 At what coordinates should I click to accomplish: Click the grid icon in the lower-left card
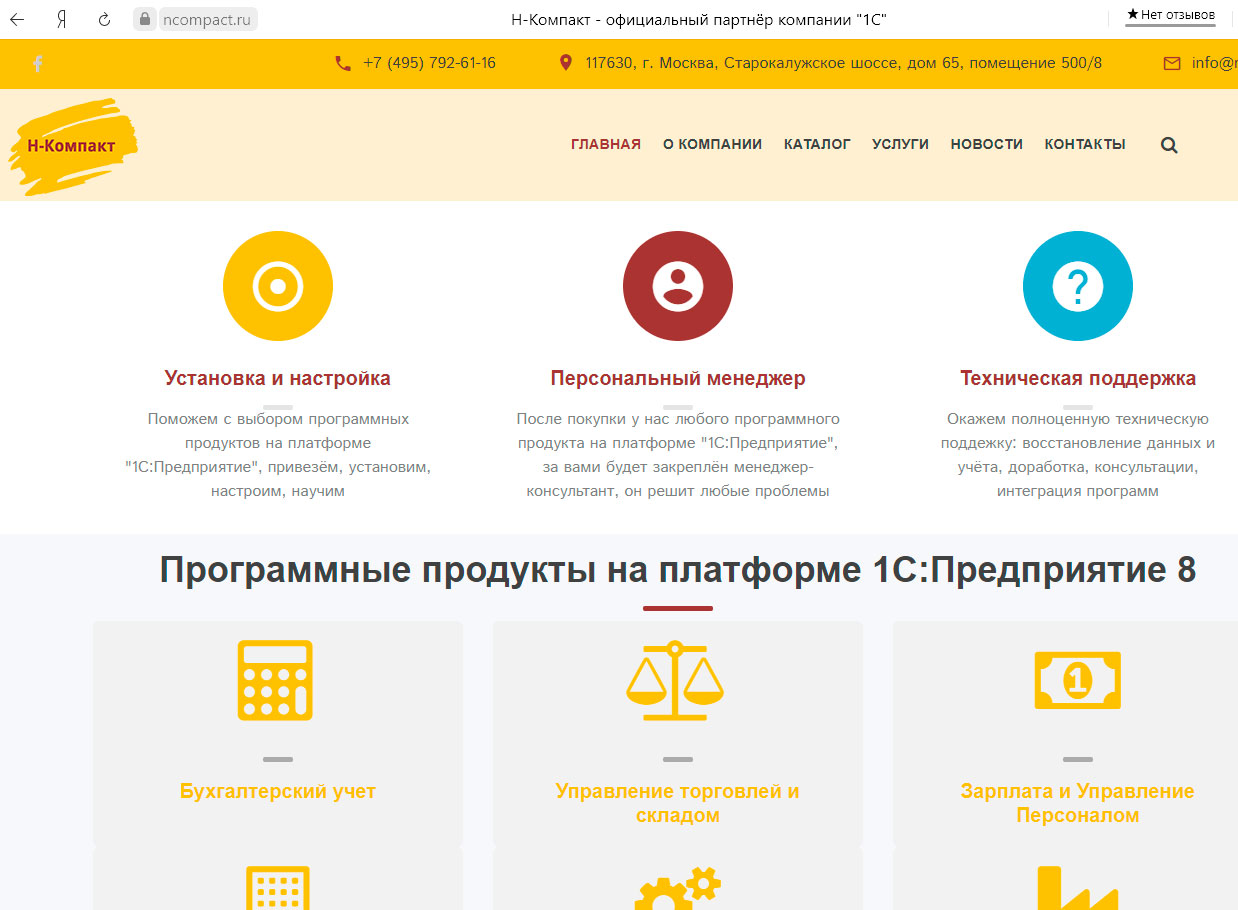(278, 888)
